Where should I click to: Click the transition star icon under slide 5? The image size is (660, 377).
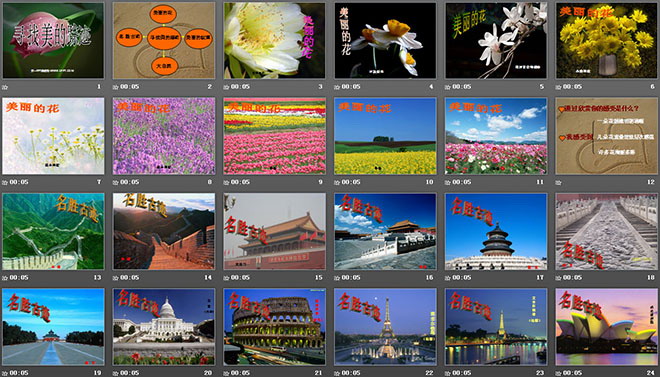[x=447, y=87]
